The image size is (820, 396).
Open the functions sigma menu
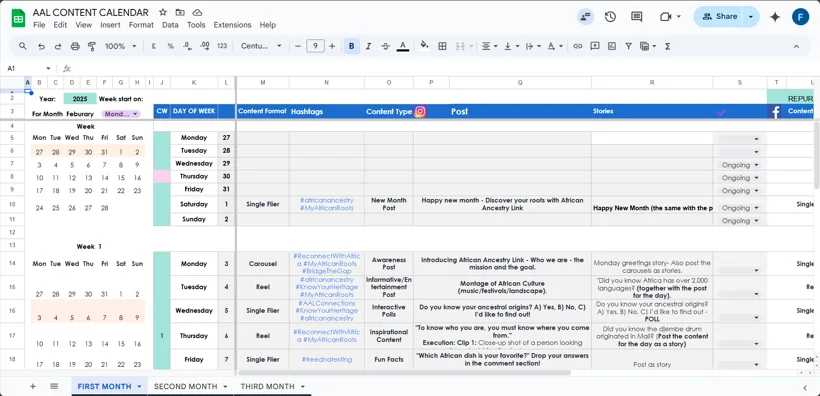(x=667, y=46)
